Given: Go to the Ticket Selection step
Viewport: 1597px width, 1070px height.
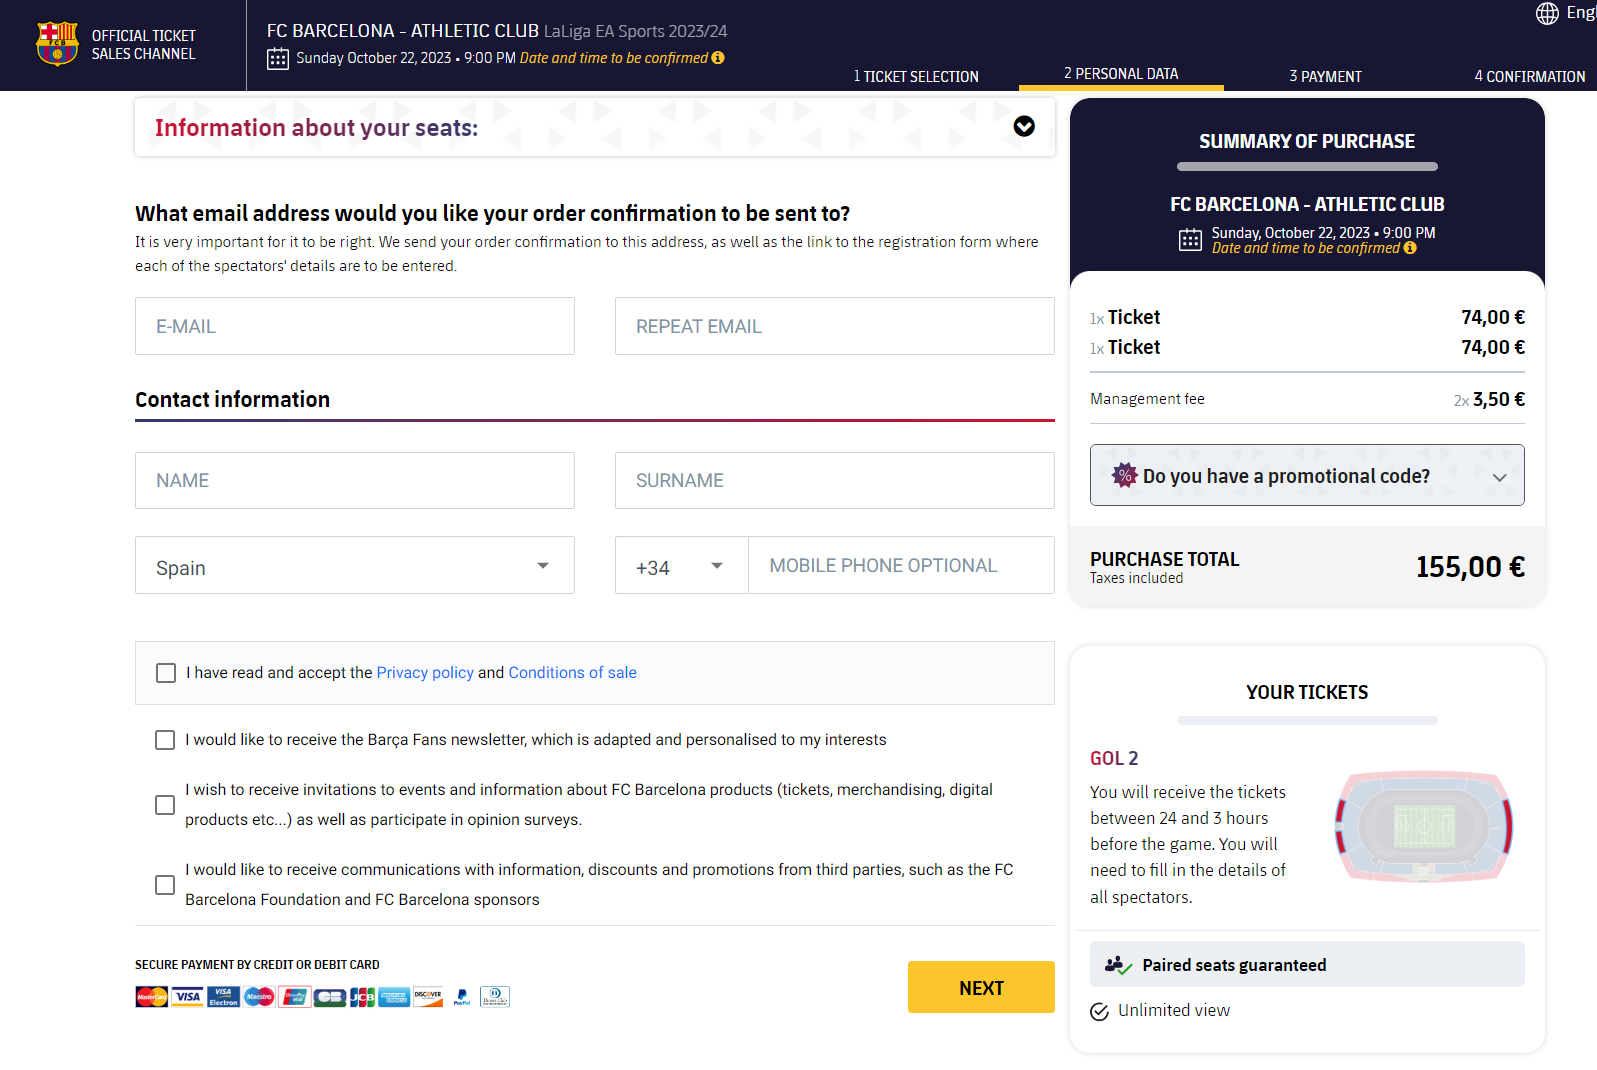Looking at the screenshot, I should click(x=916, y=76).
